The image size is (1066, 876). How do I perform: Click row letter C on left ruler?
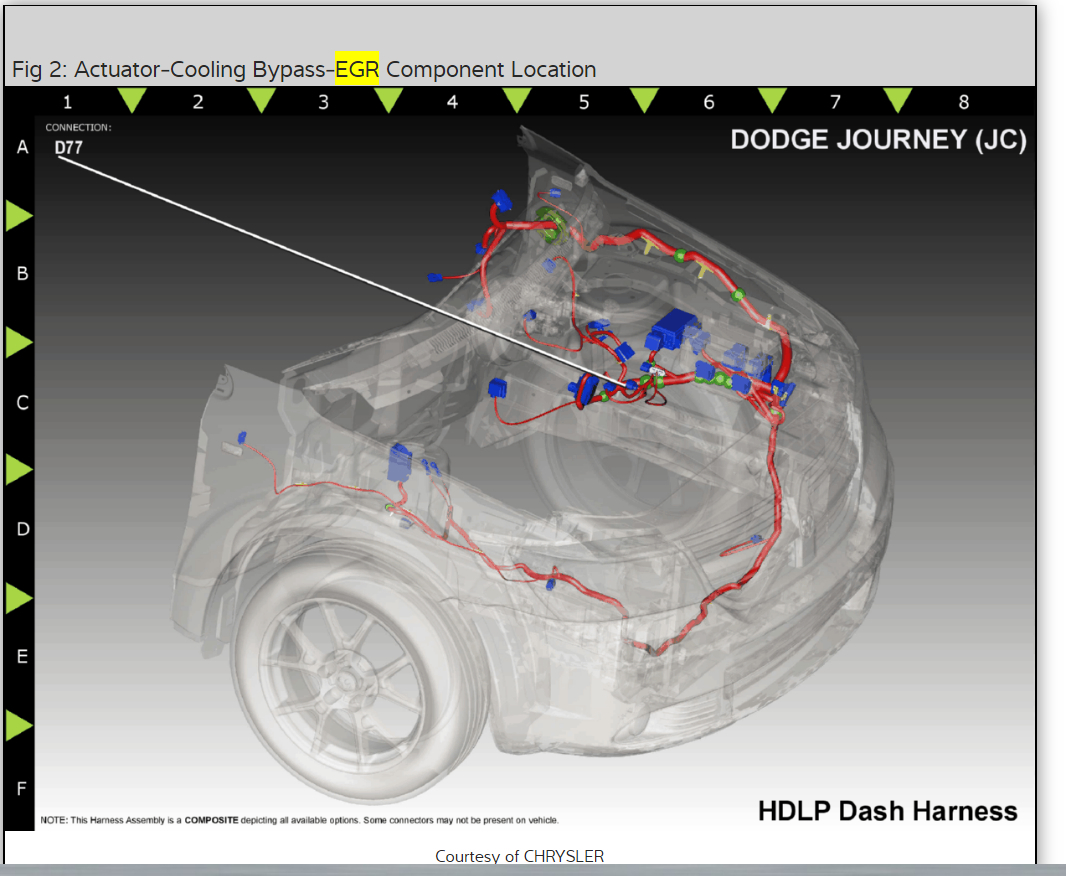(22, 403)
